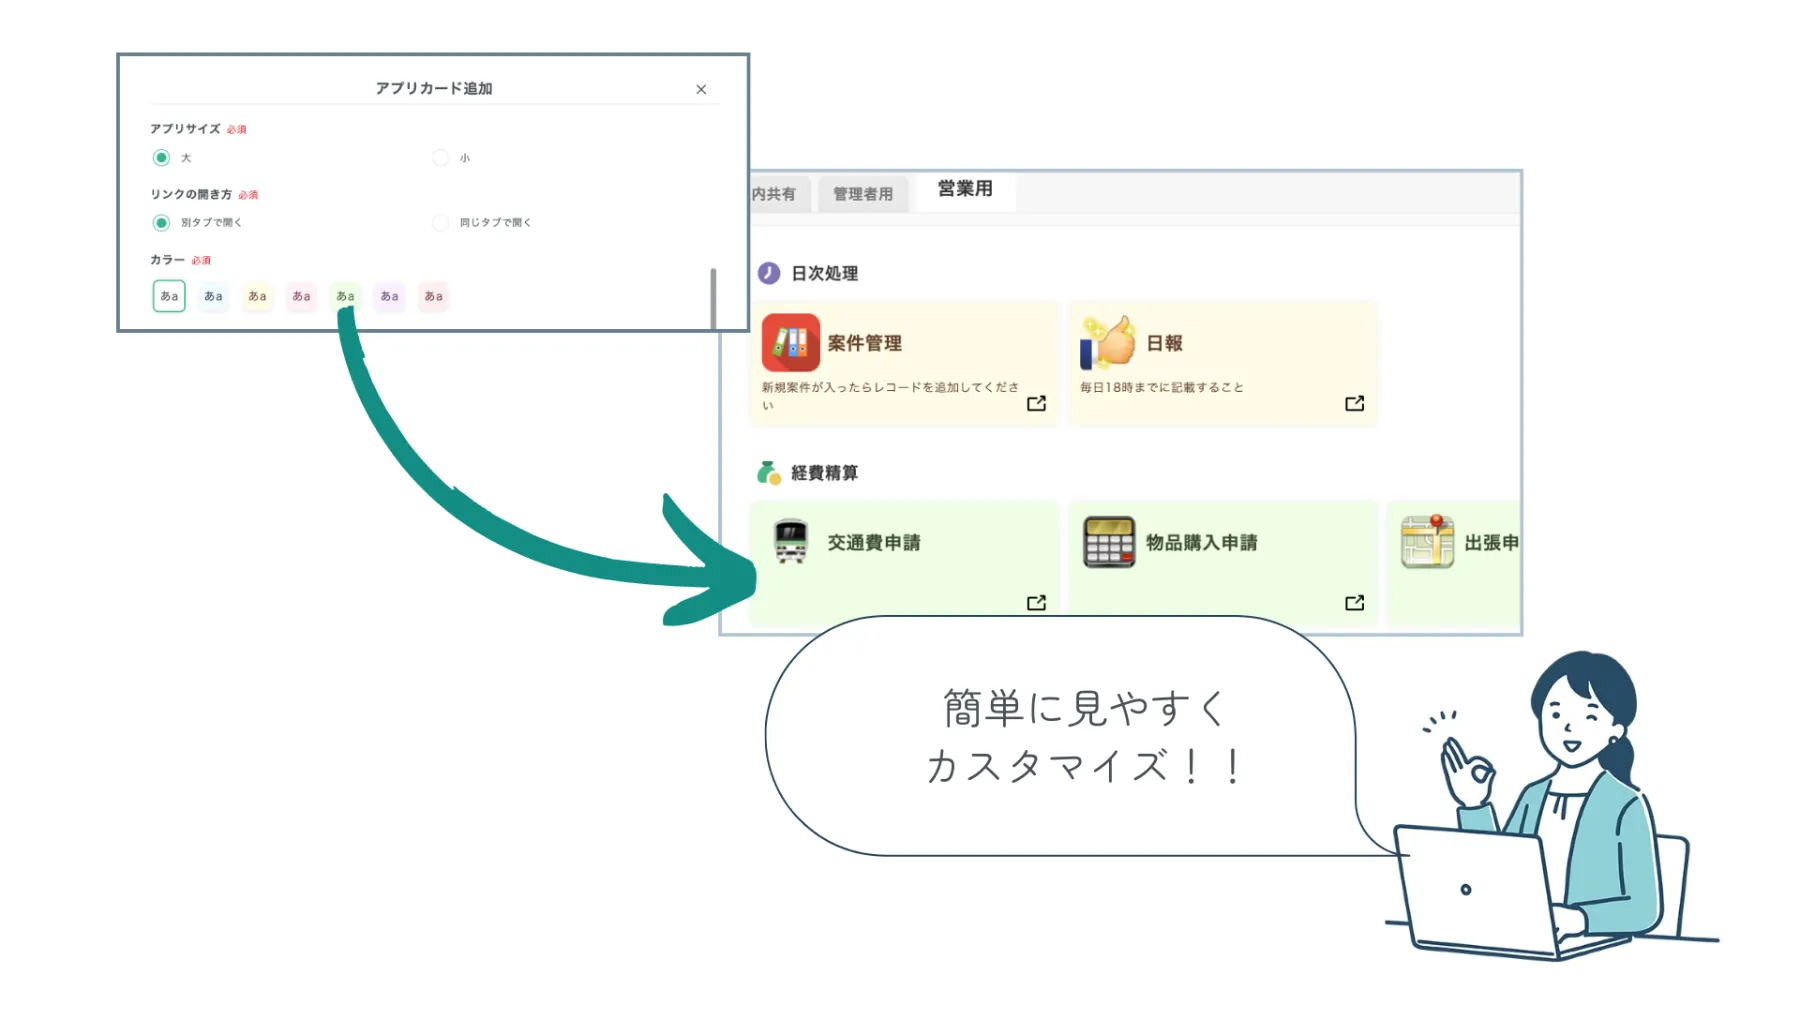Close the アプリカード追加 dialog

[700, 89]
